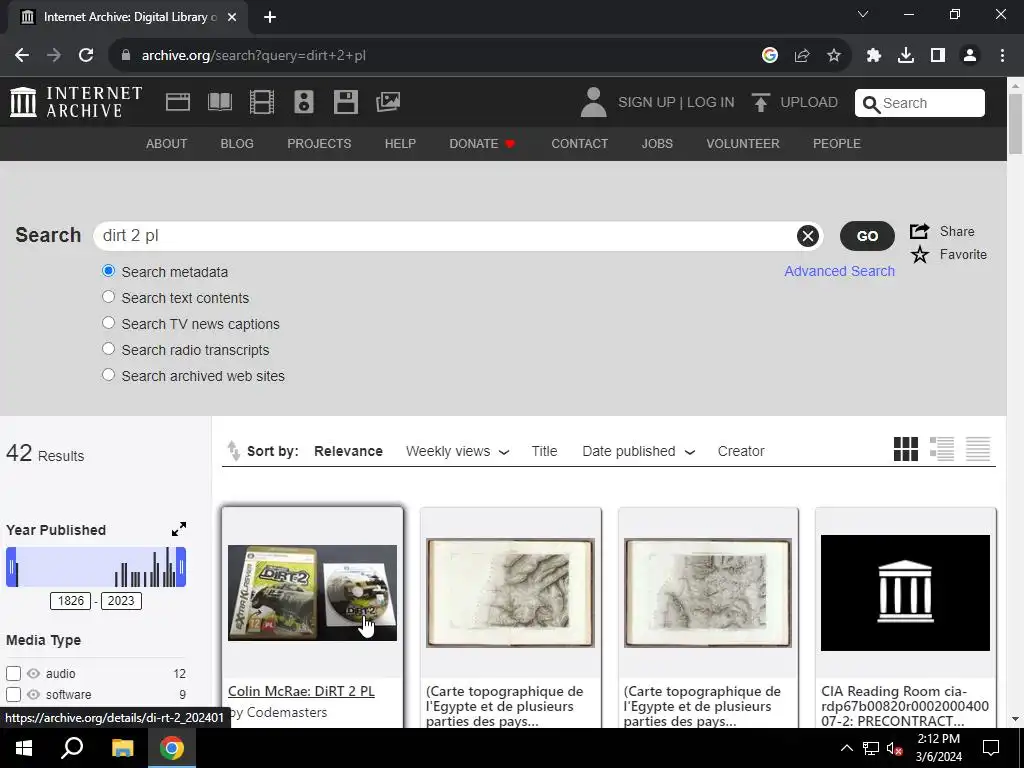Click LOG IN link
The height and width of the screenshot is (768, 1024).
pos(711,103)
